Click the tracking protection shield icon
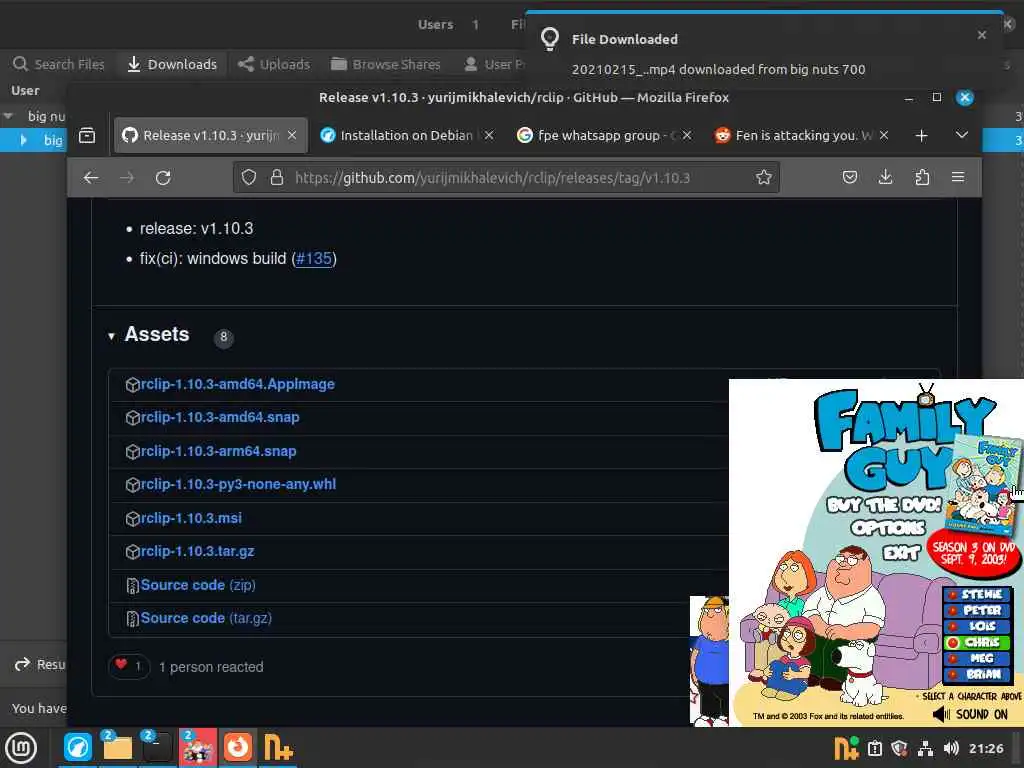Screen dimensions: 1024x768 tap(249, 178)
